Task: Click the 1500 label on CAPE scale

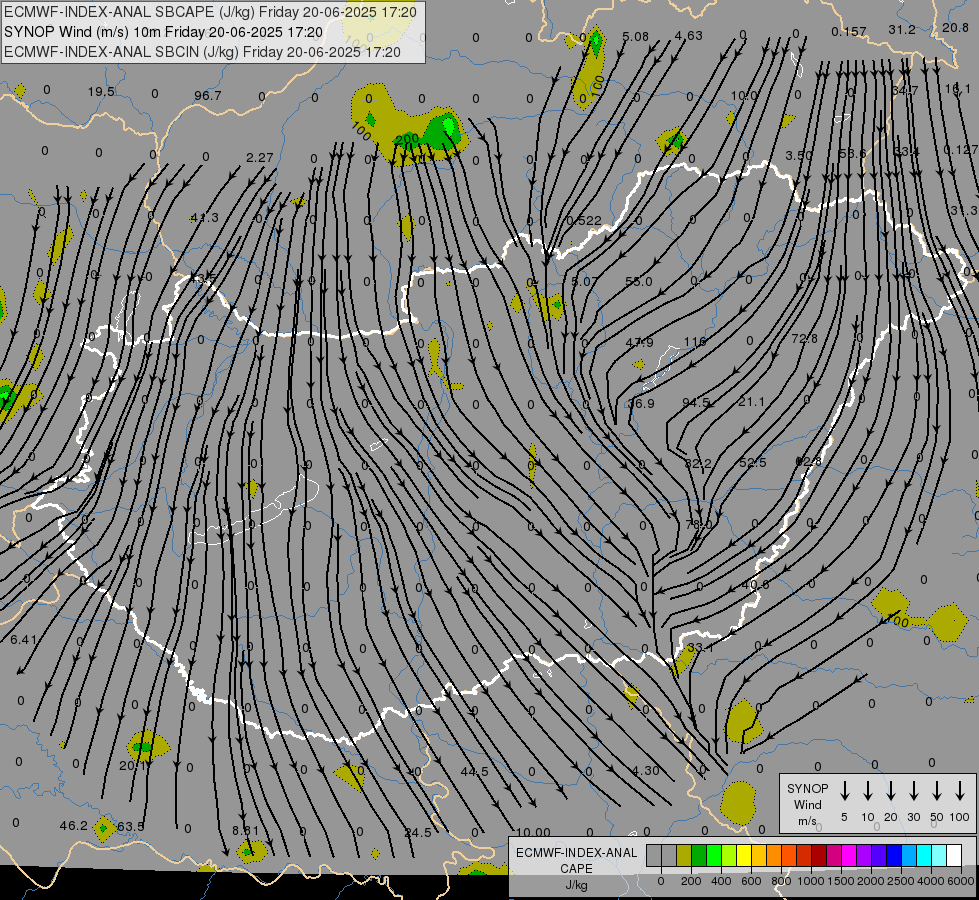Action: click(x=840, y=881)
